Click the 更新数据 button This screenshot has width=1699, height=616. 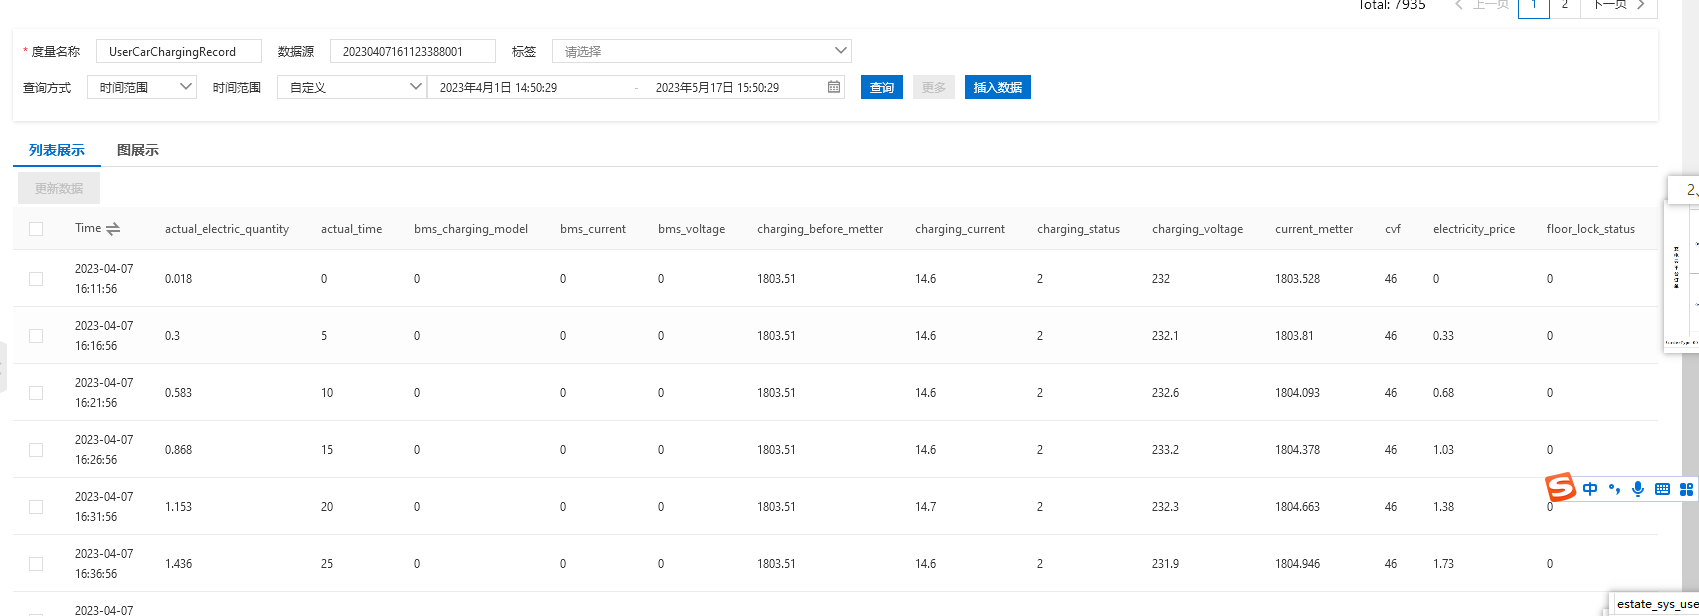[x=59, y=188]
